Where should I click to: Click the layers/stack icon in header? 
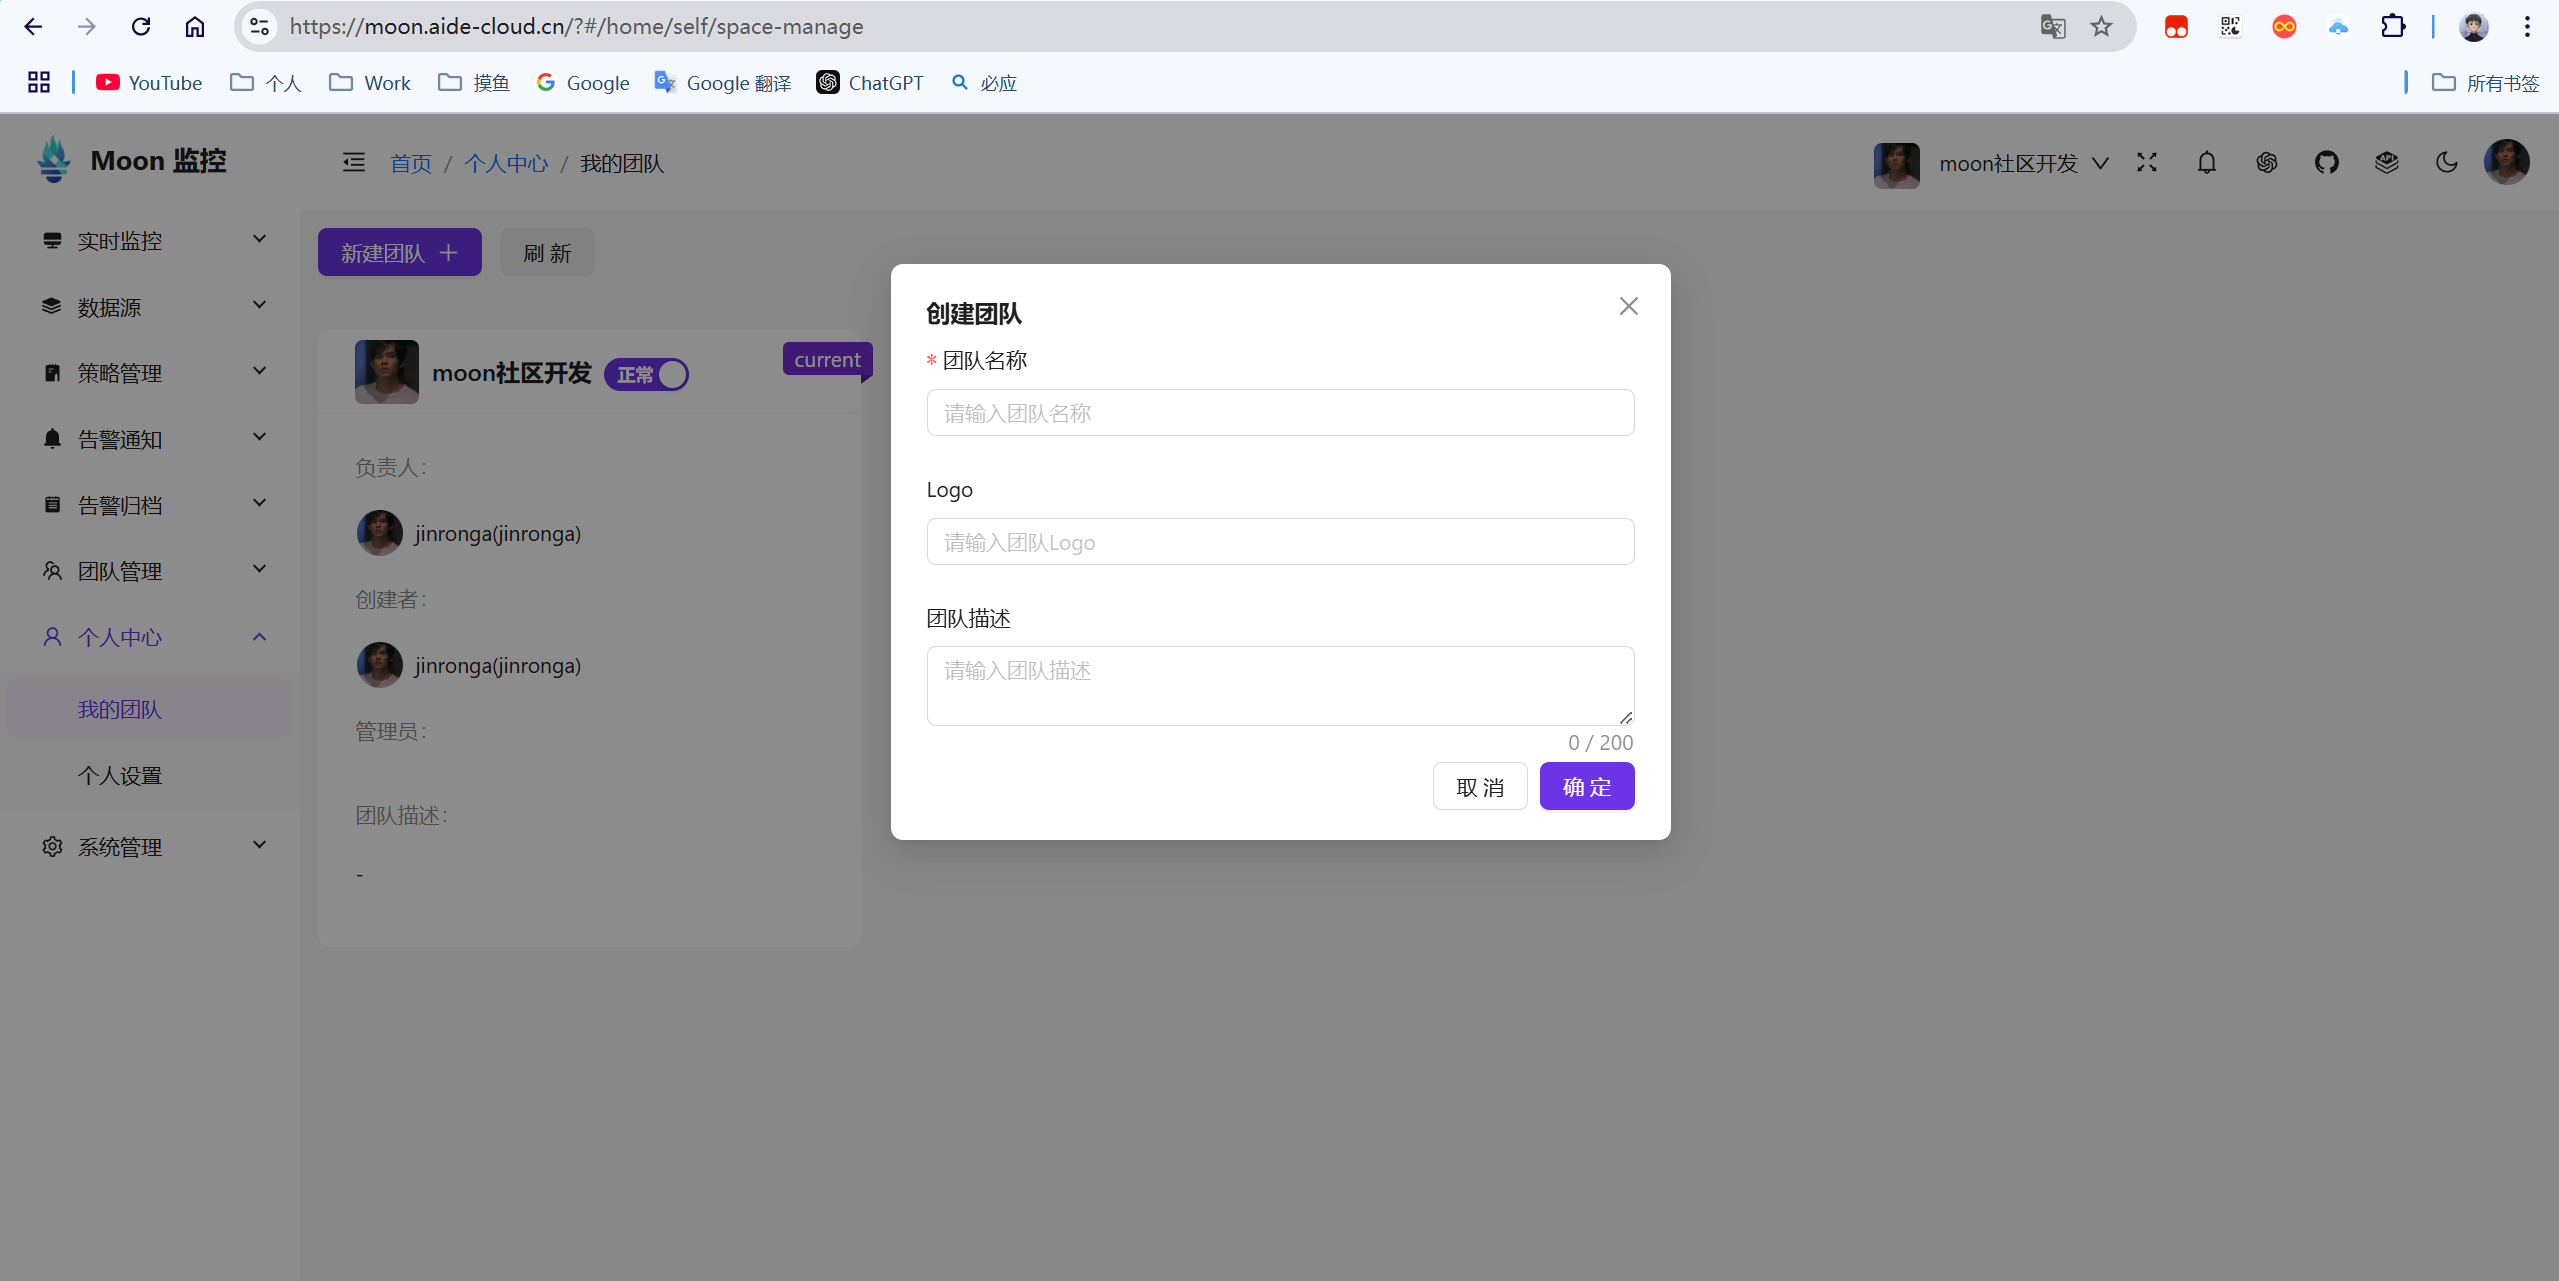point(2386,163)
